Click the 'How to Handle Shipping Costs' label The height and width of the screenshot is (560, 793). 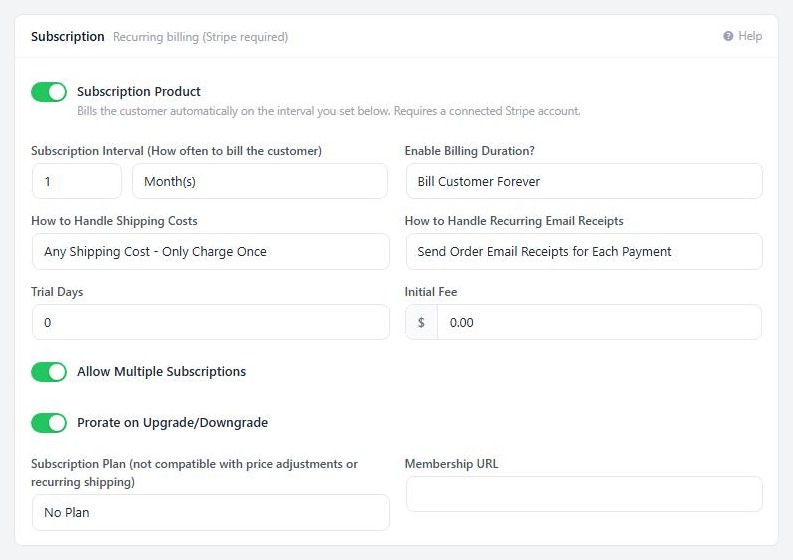[114, 221]
